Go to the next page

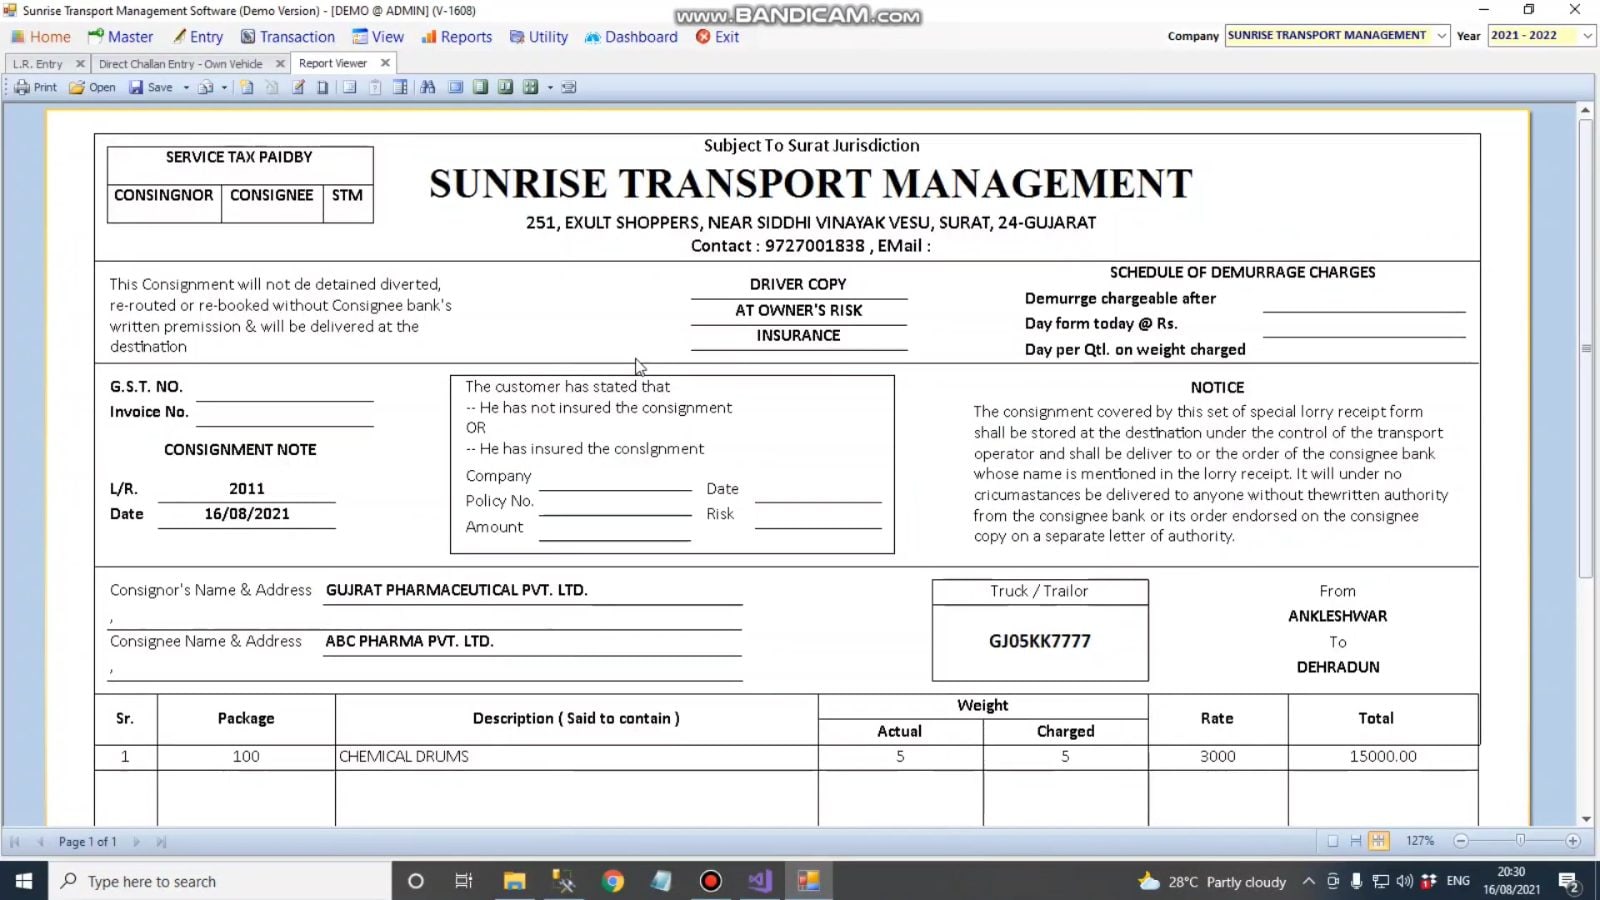[x=136, y=842]
